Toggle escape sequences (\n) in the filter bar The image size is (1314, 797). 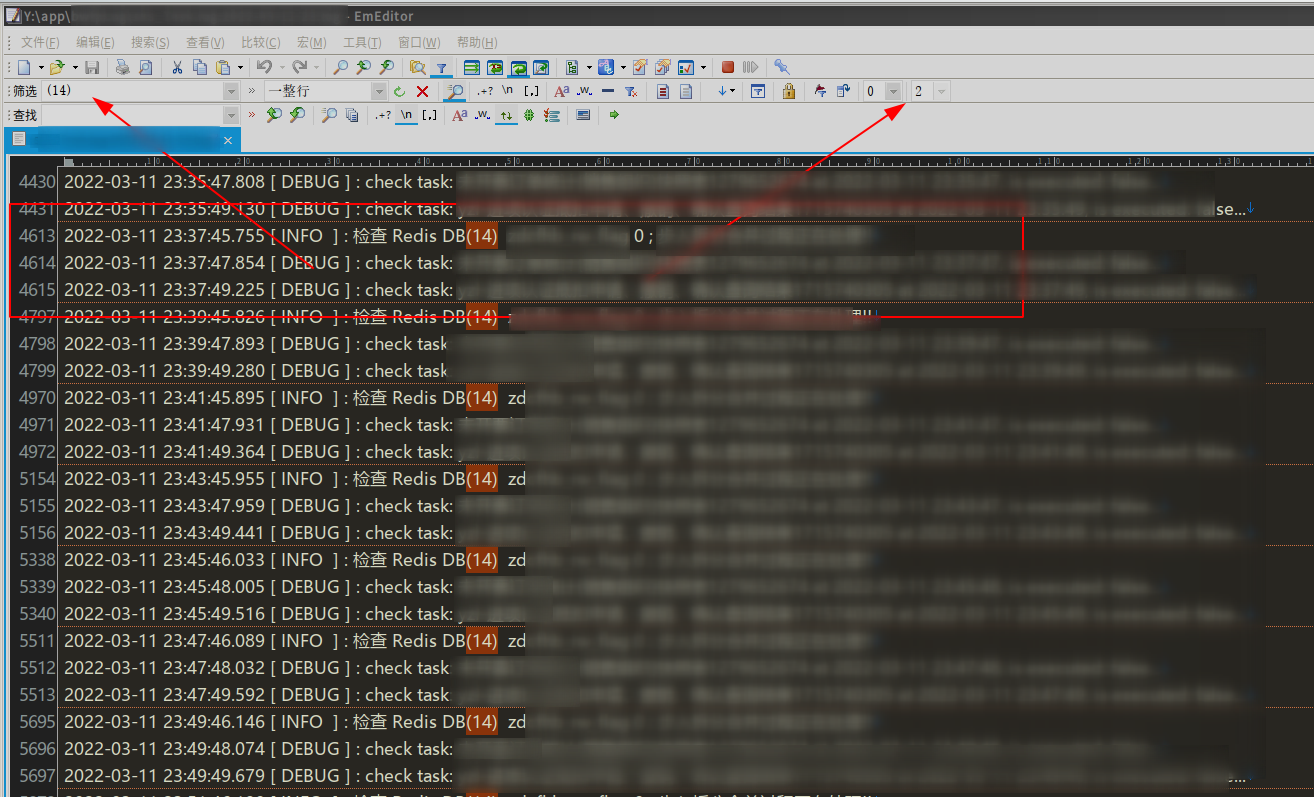tap(508, 91)
